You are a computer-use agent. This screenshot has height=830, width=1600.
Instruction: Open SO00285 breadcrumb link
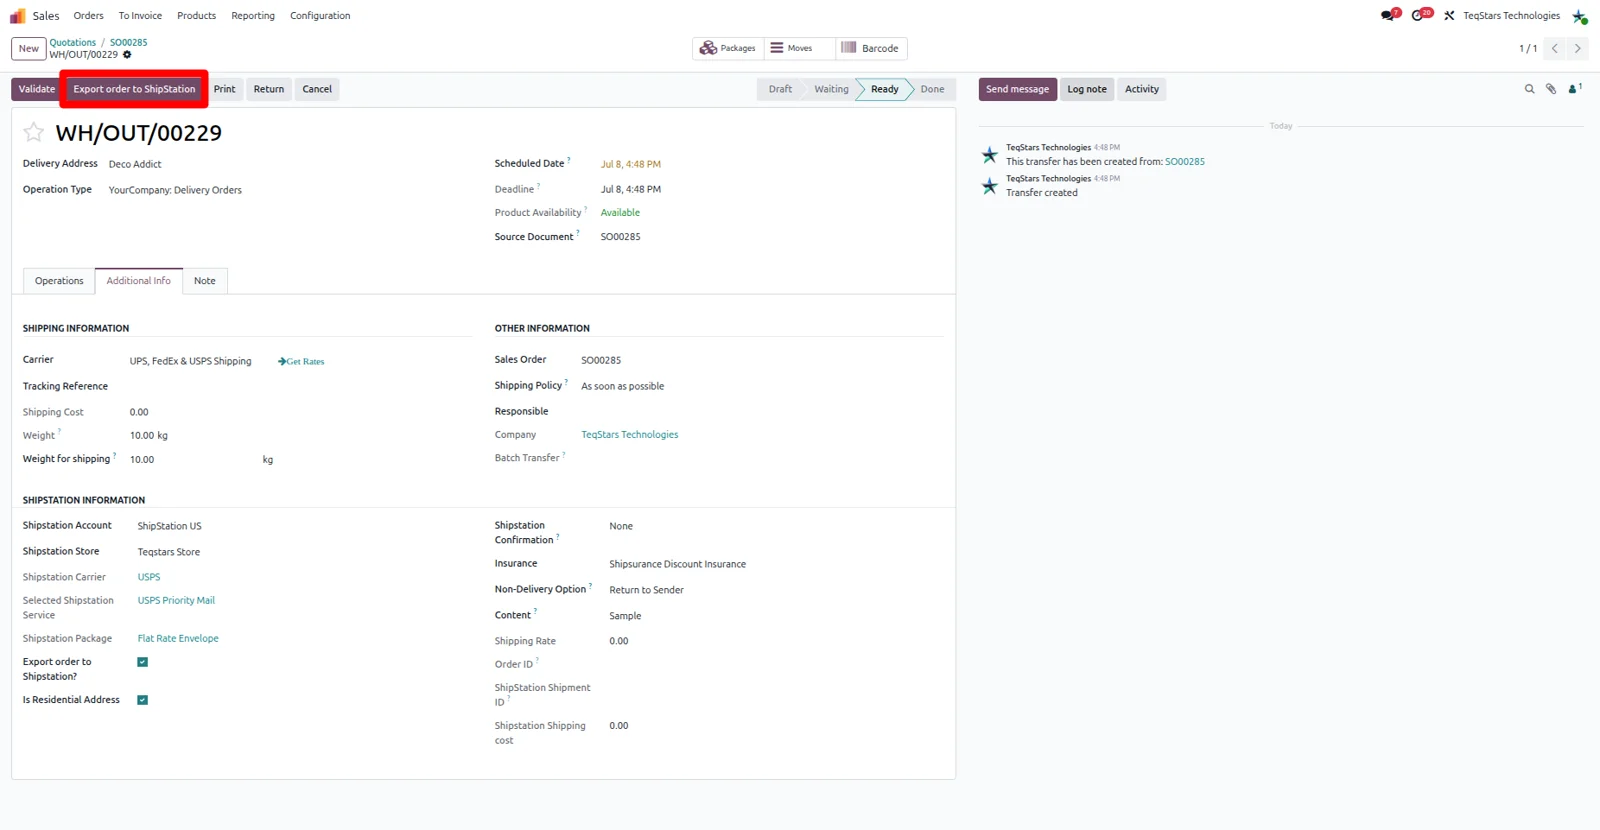(x=128, y=43)
